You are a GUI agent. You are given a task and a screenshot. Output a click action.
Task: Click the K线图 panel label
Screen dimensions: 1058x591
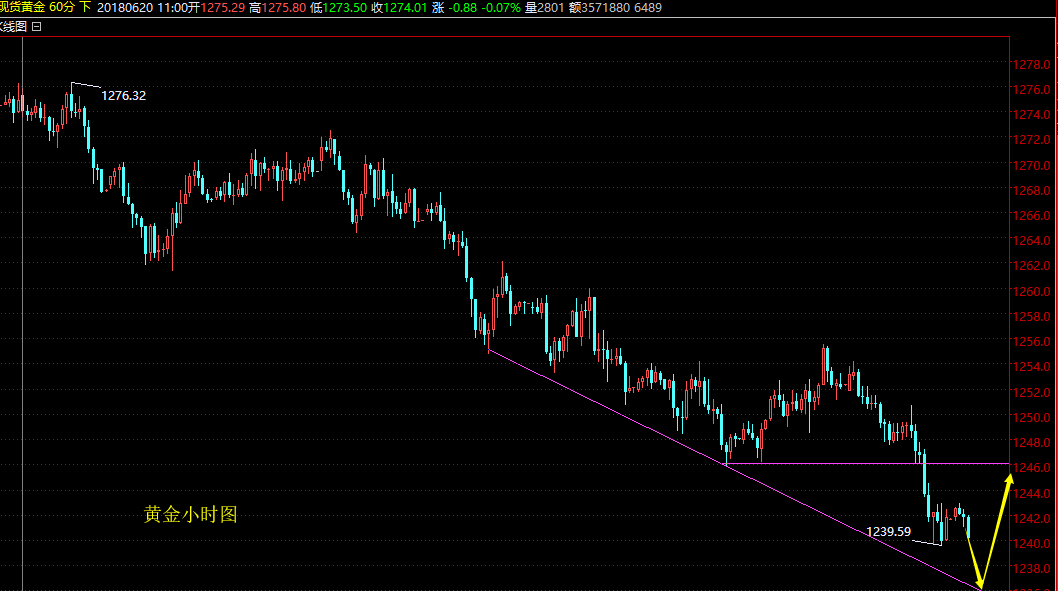13,27
